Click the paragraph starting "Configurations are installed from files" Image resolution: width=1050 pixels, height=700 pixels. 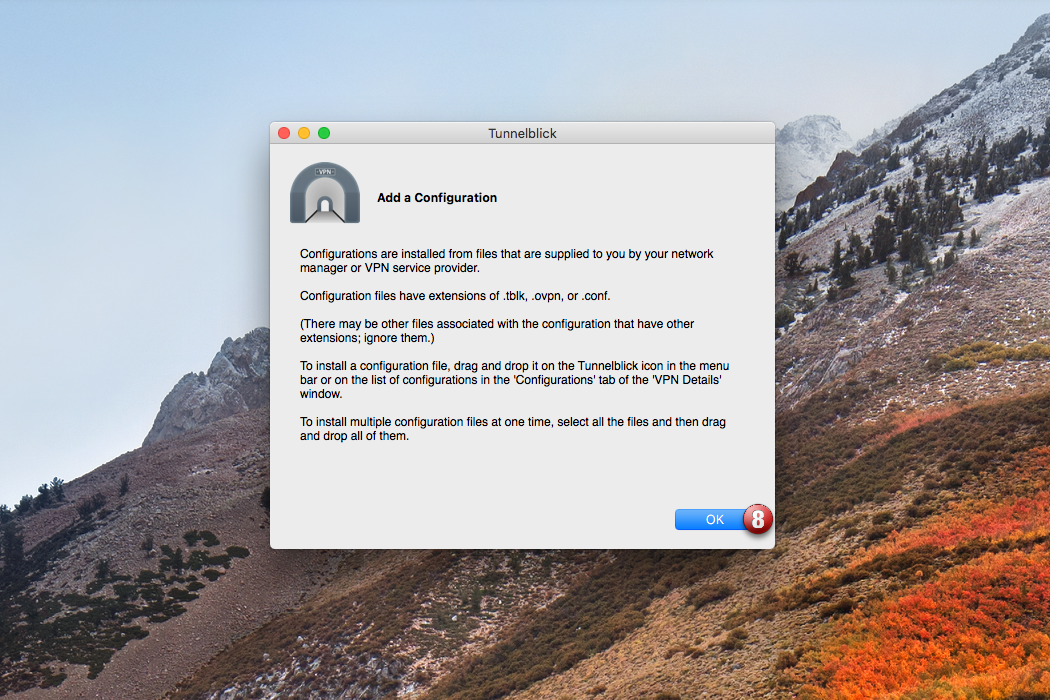click(506, 261)
